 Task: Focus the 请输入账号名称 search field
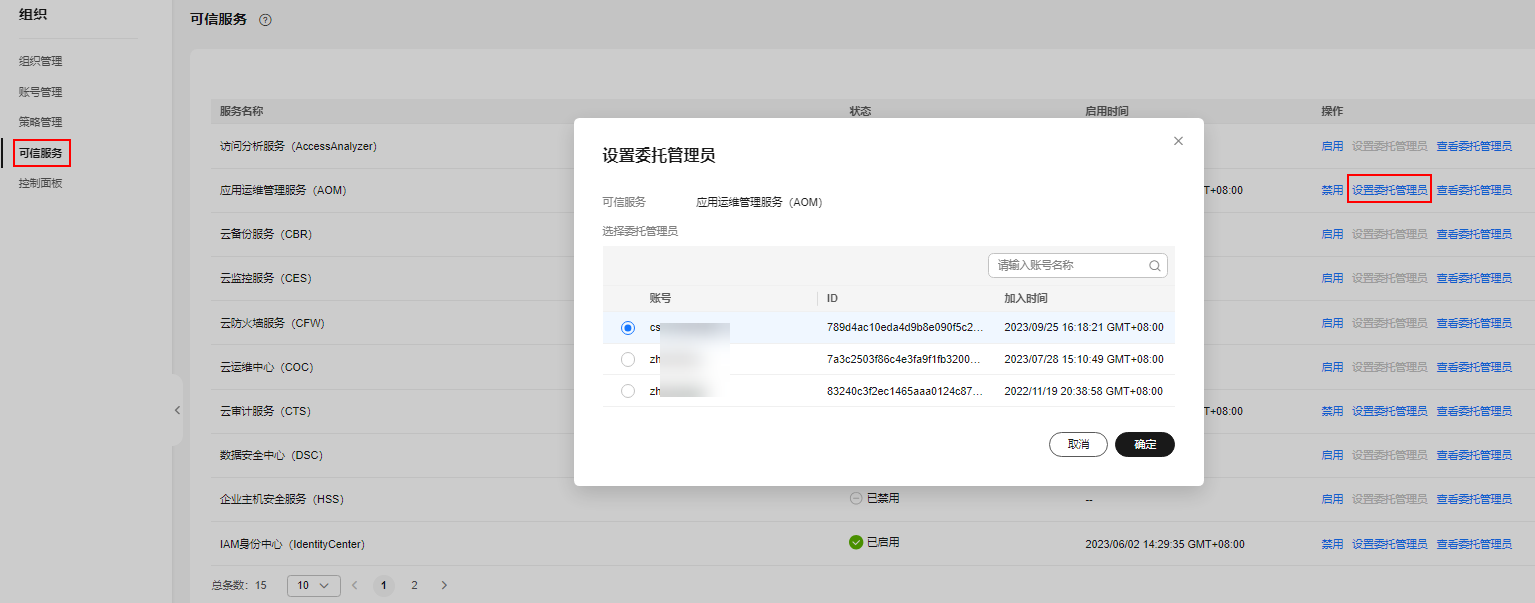(x=1065, y=266)
